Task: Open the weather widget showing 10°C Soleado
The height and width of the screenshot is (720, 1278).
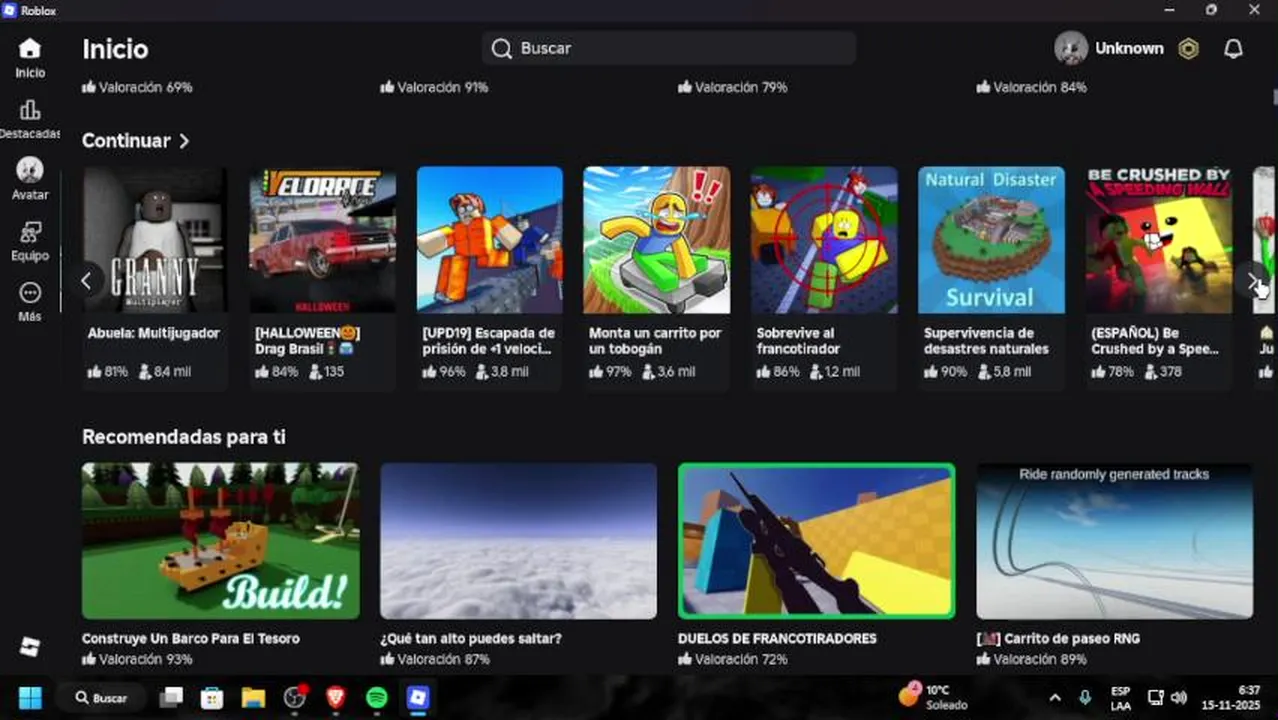Action: (932, 697)
